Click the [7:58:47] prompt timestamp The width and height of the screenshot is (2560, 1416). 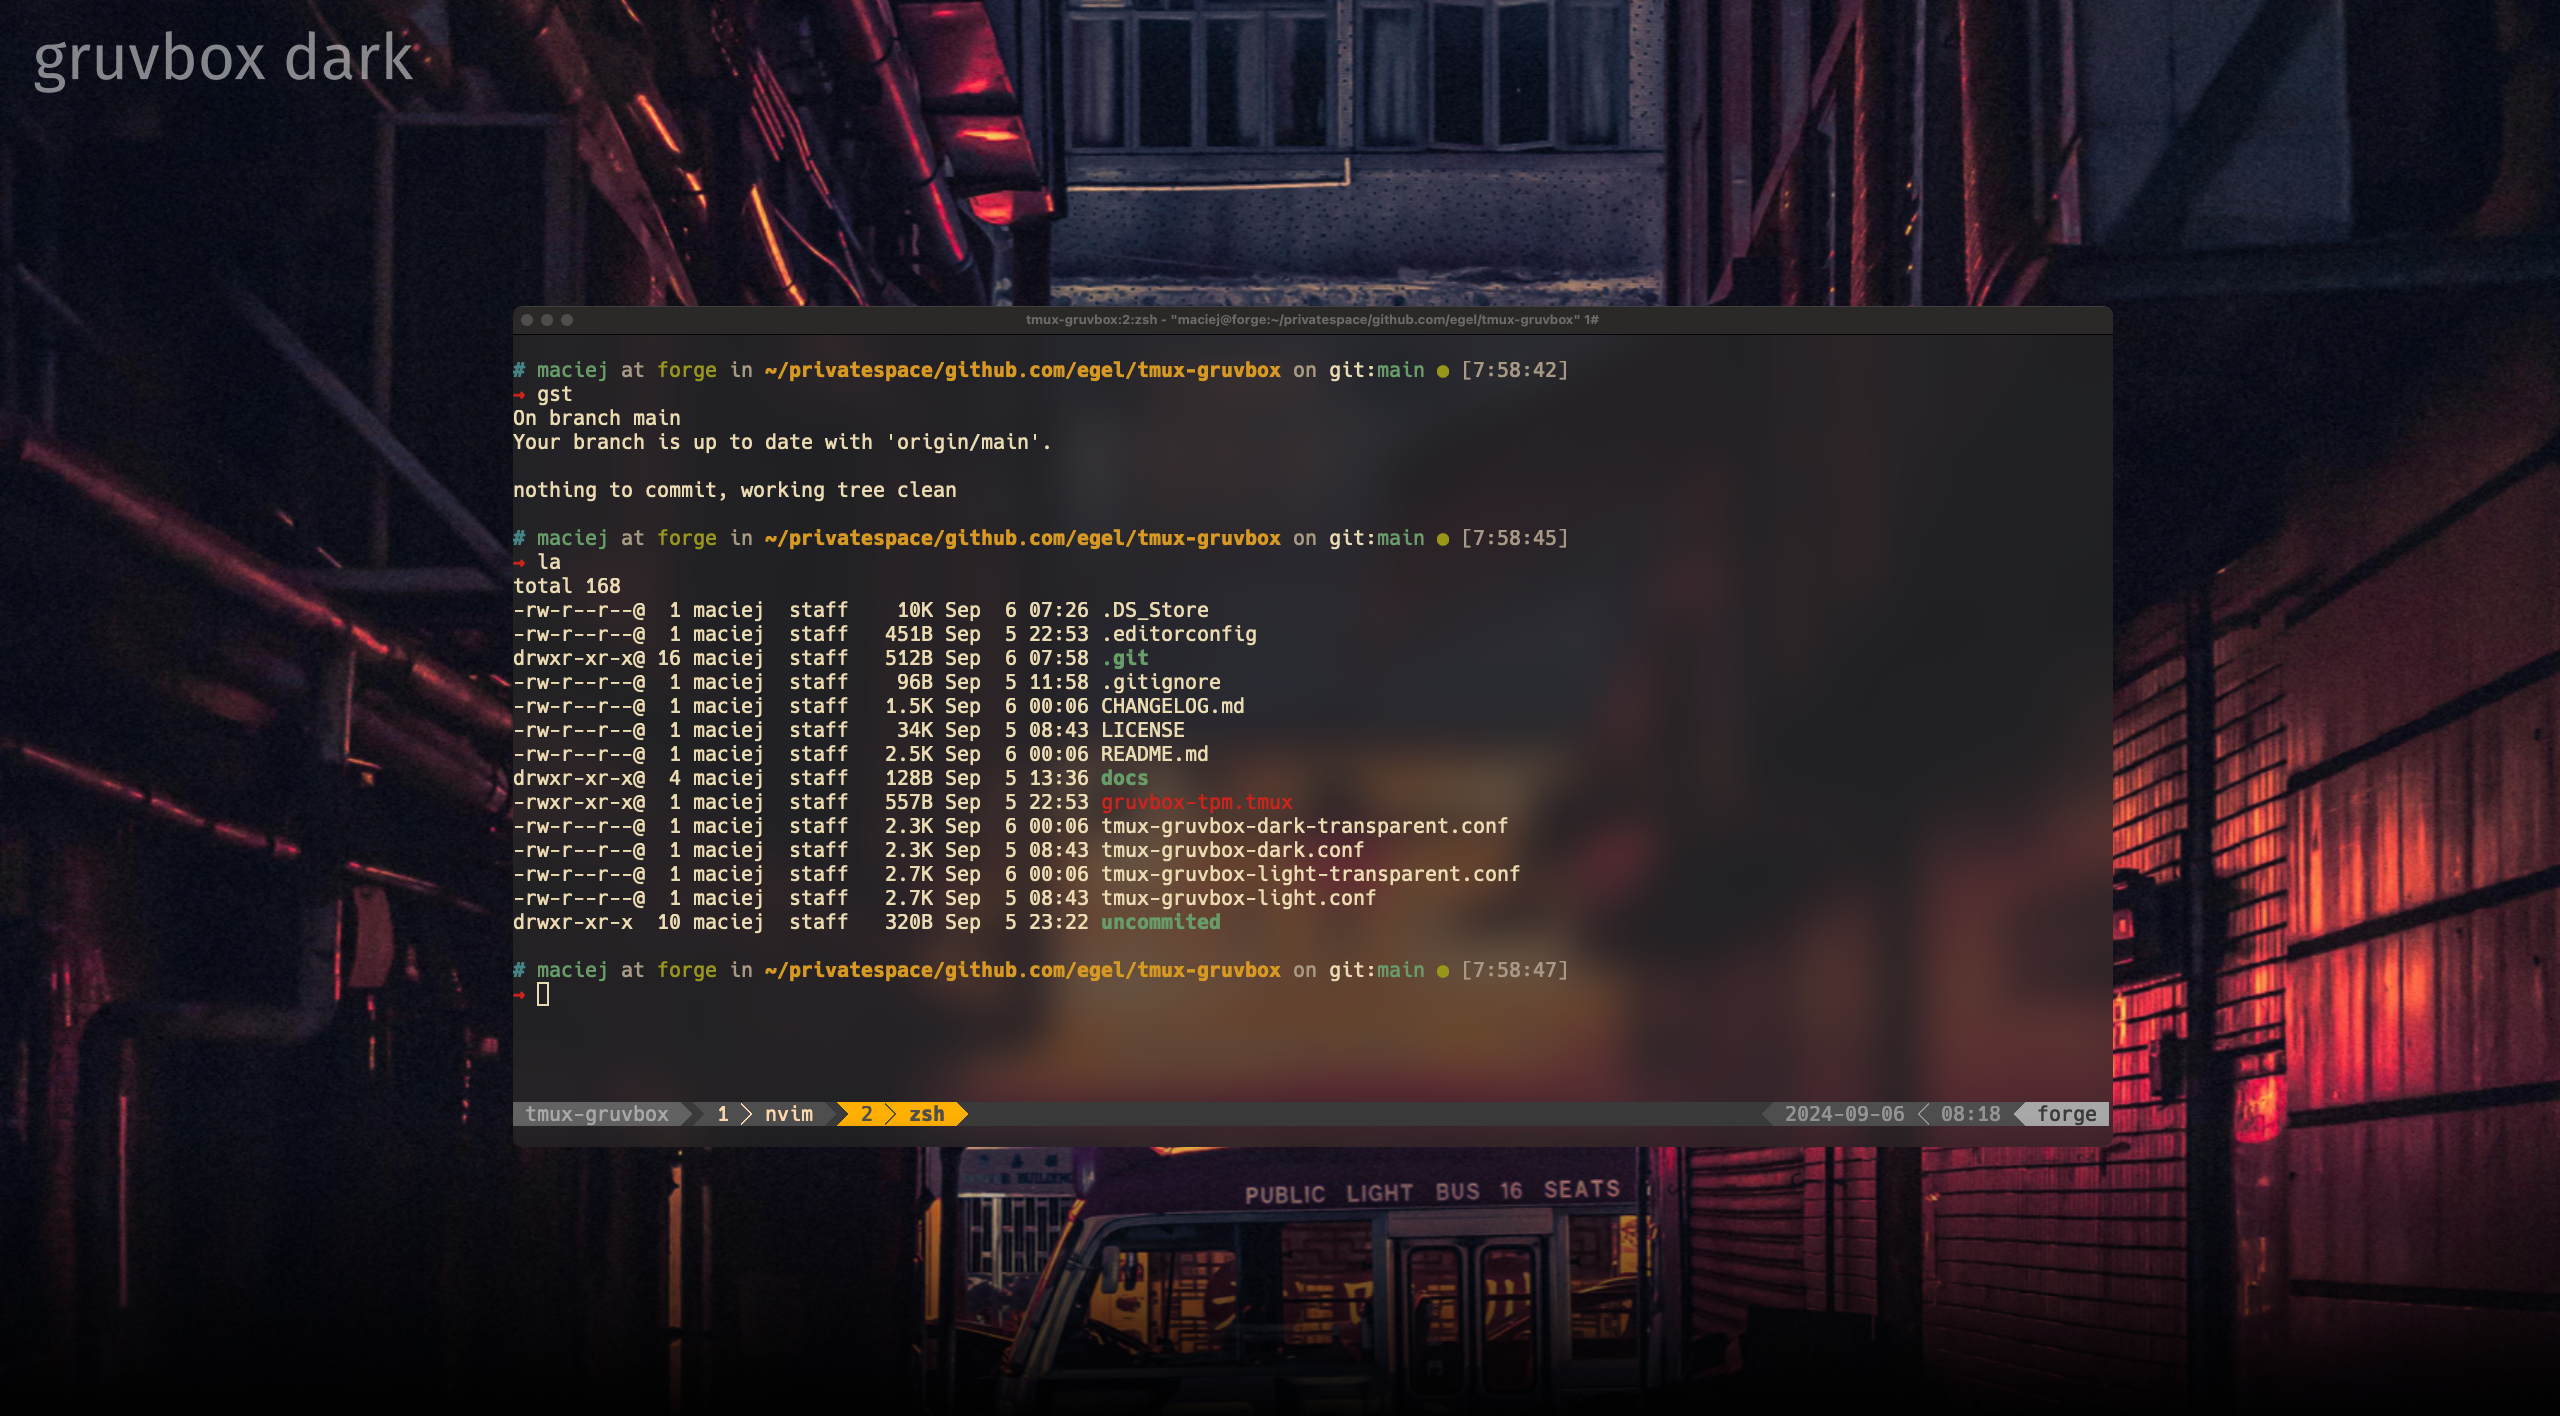coord(1515,970)
